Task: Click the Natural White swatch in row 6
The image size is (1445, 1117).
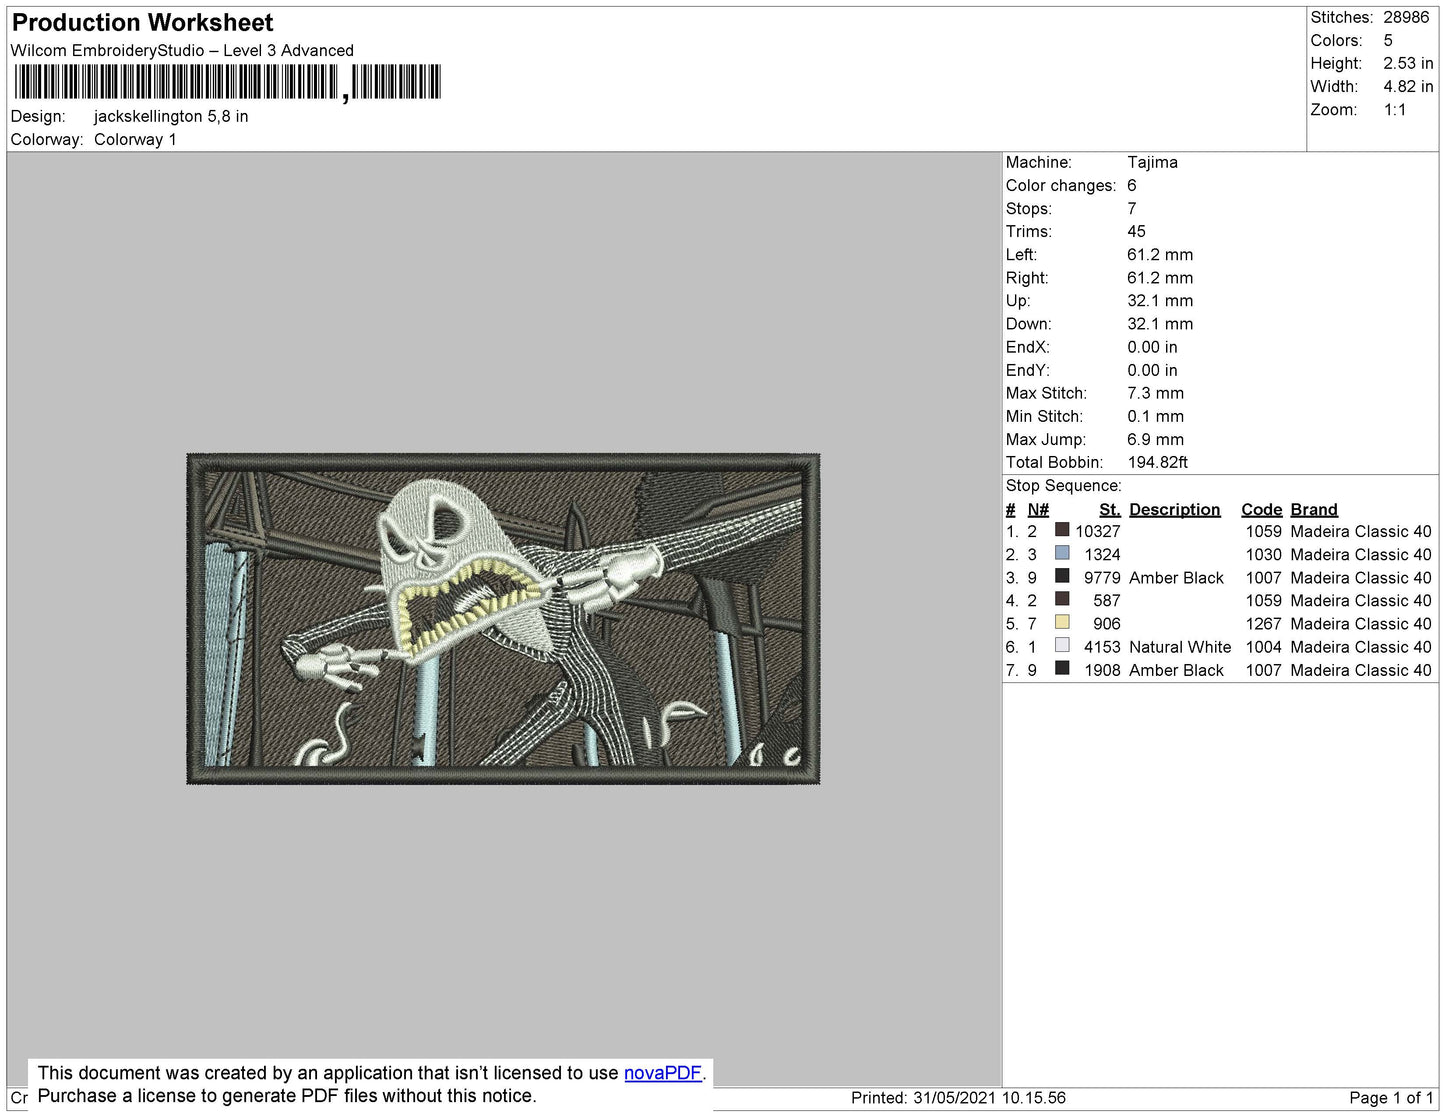Action: [x=1062, y=645]
